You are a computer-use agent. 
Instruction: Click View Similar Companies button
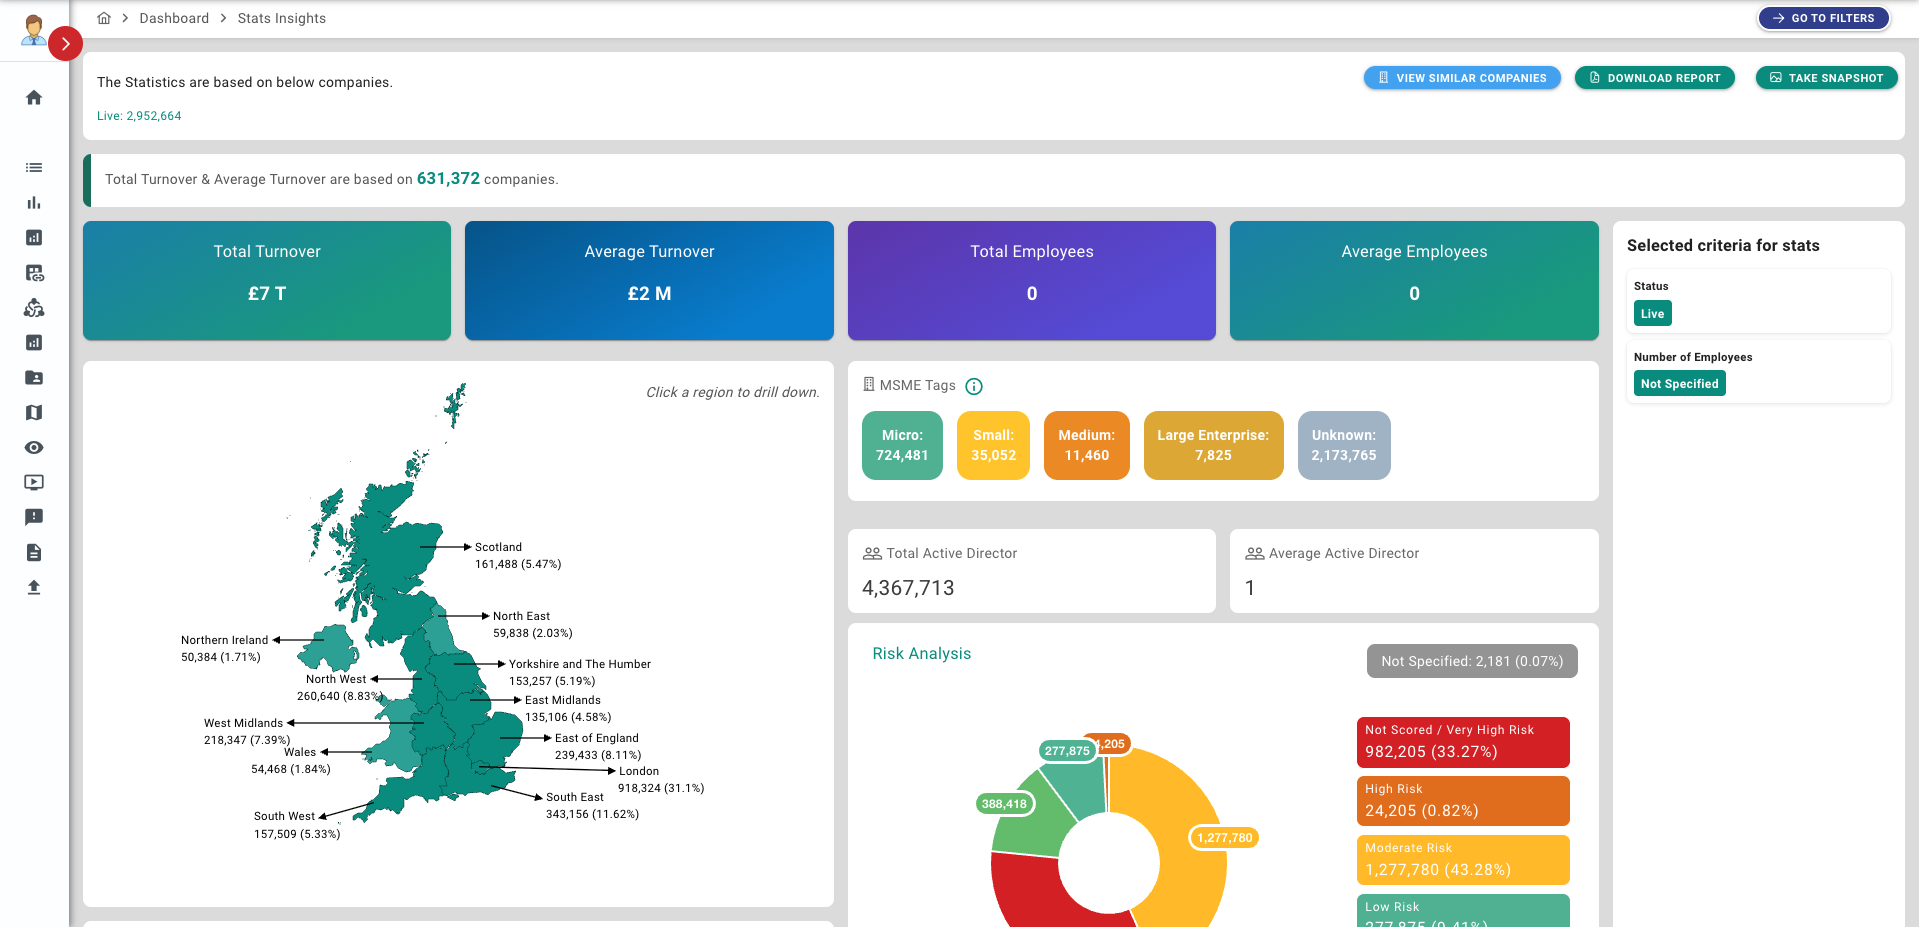1462,78
